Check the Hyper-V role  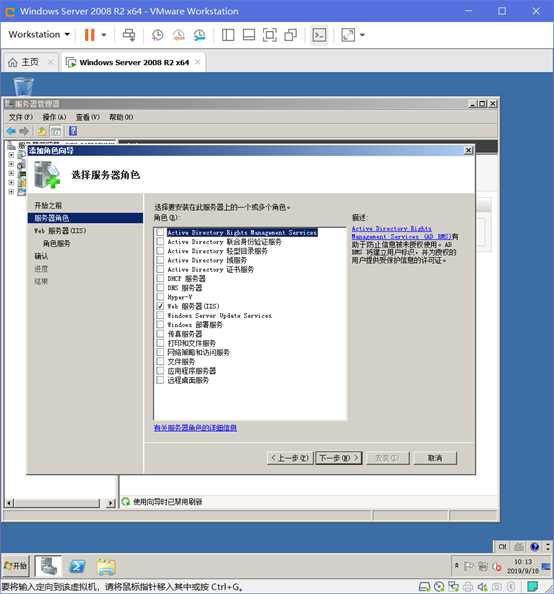pyautogui.click(x=160, y=297)
